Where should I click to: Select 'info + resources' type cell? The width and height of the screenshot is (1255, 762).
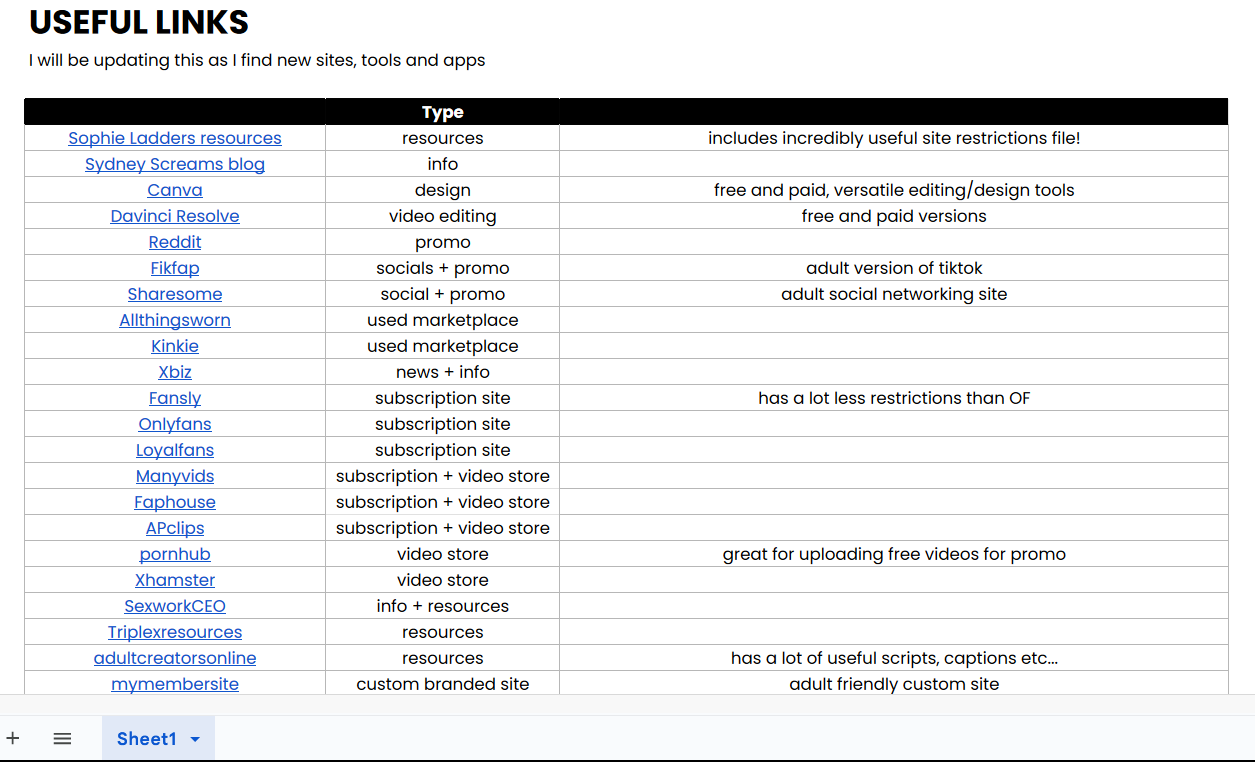click(x=442, y=606)
